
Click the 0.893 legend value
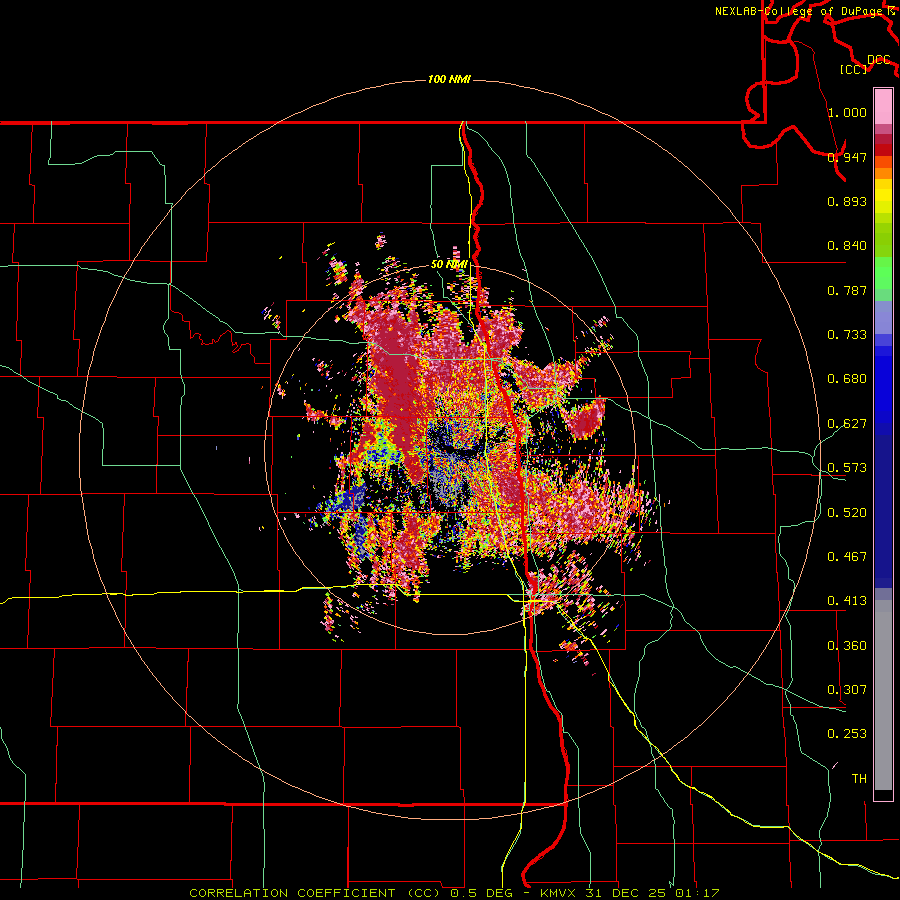coord(847,201)
